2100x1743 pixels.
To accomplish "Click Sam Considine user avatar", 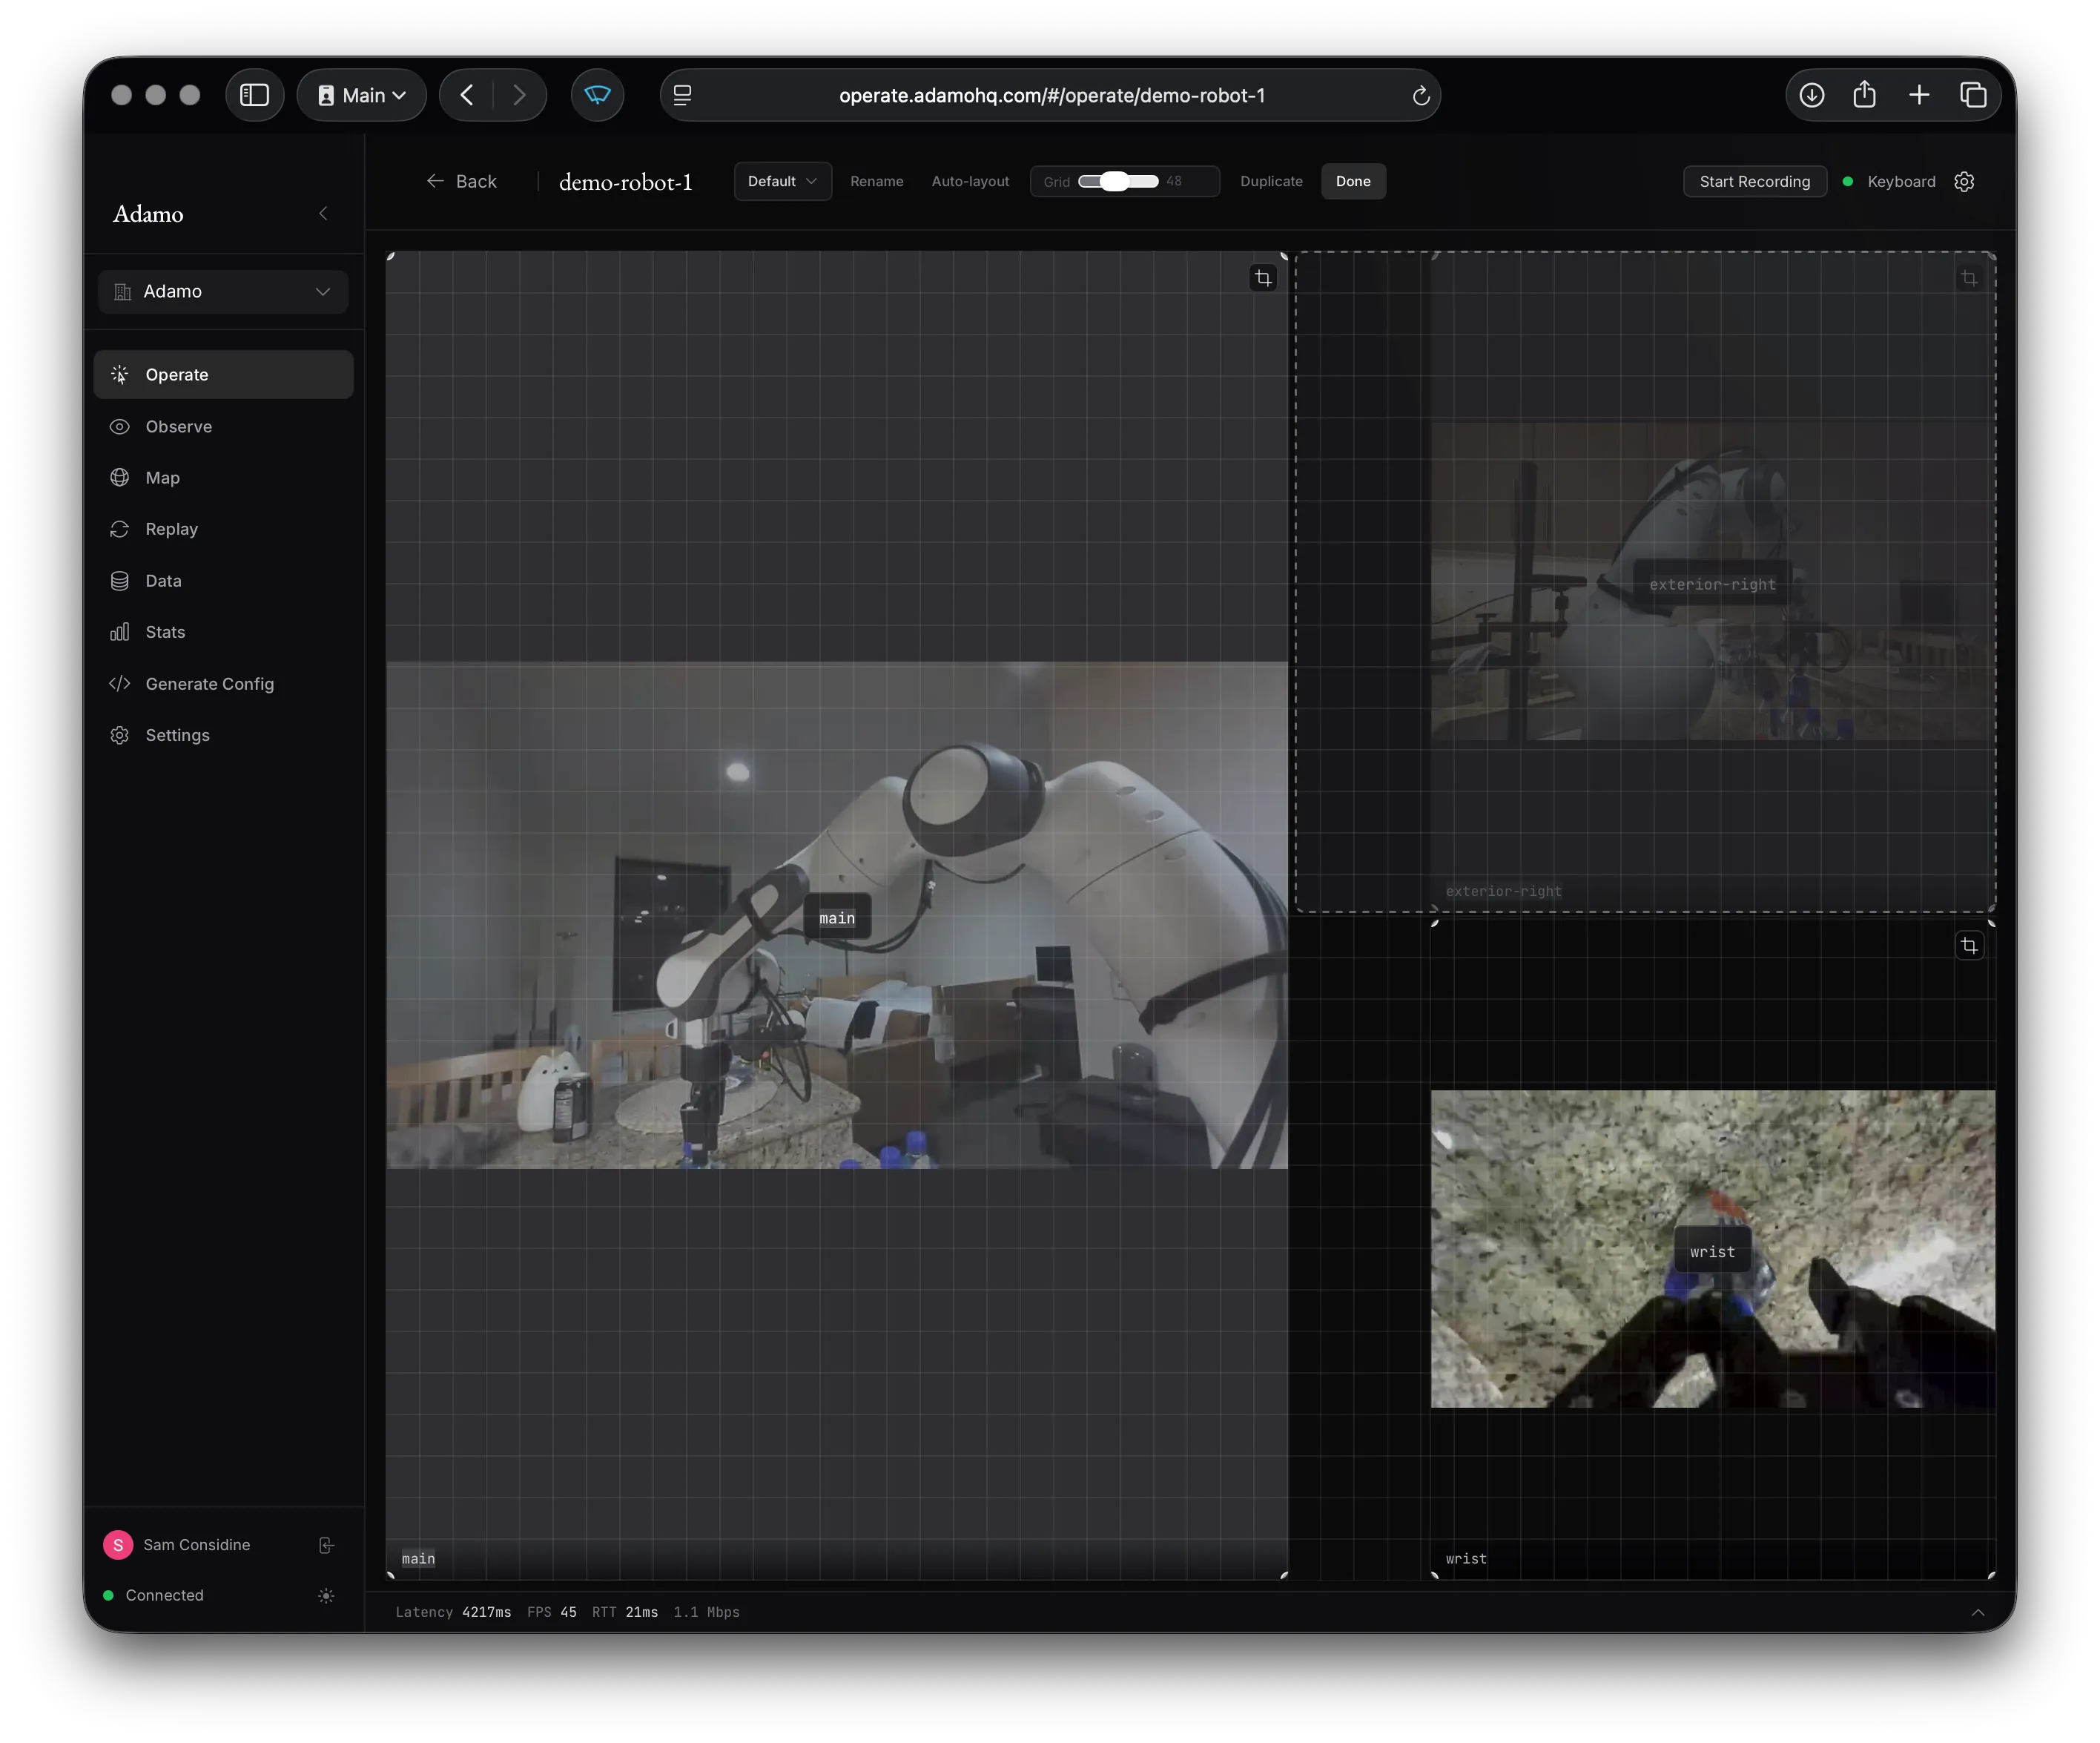I will point(118,1544).
